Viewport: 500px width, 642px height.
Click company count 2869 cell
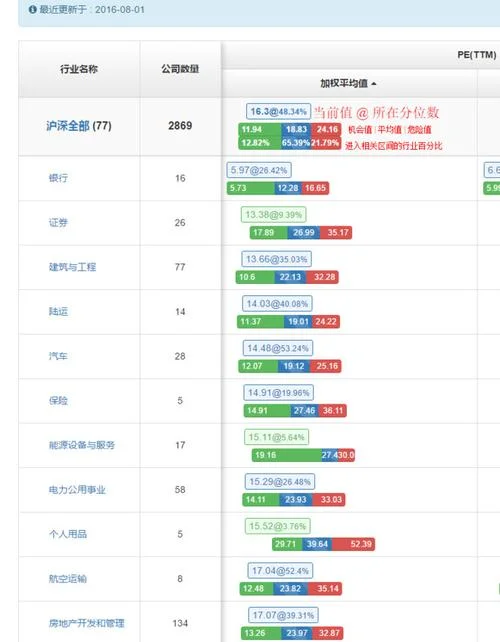point(180,126)
